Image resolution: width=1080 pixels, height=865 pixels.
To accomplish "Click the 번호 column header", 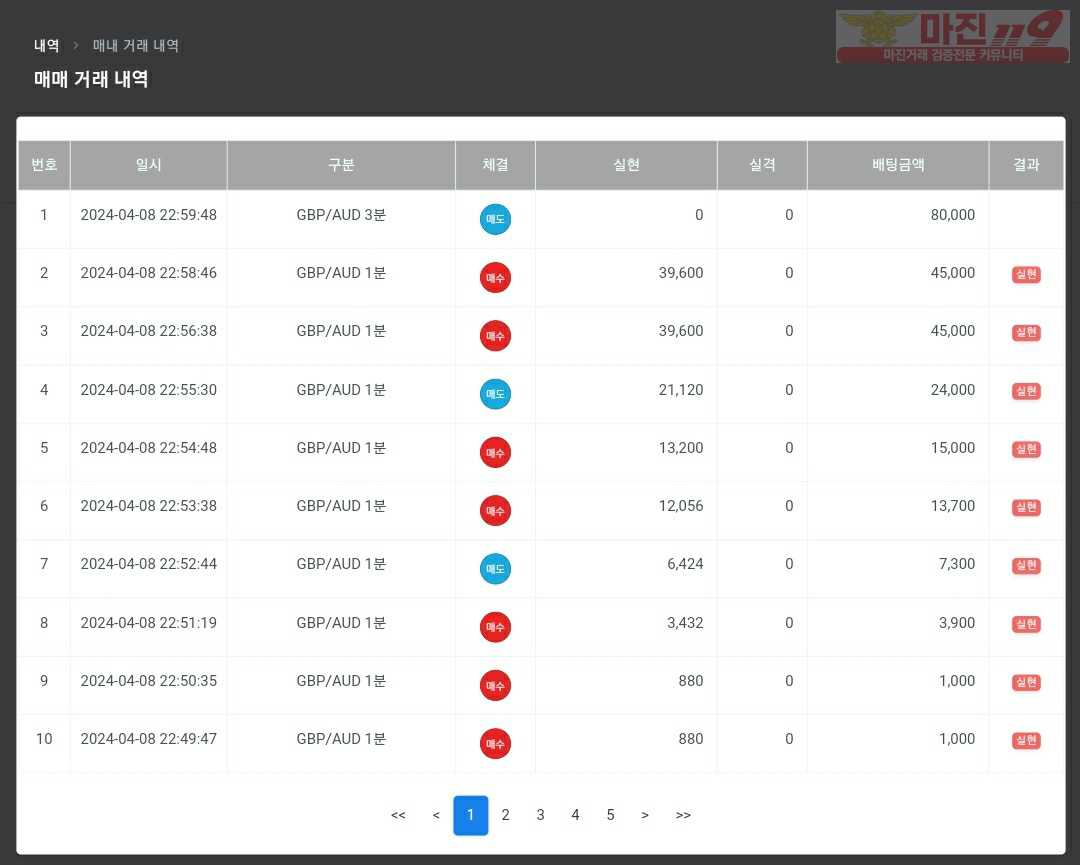I will [44, 165].
